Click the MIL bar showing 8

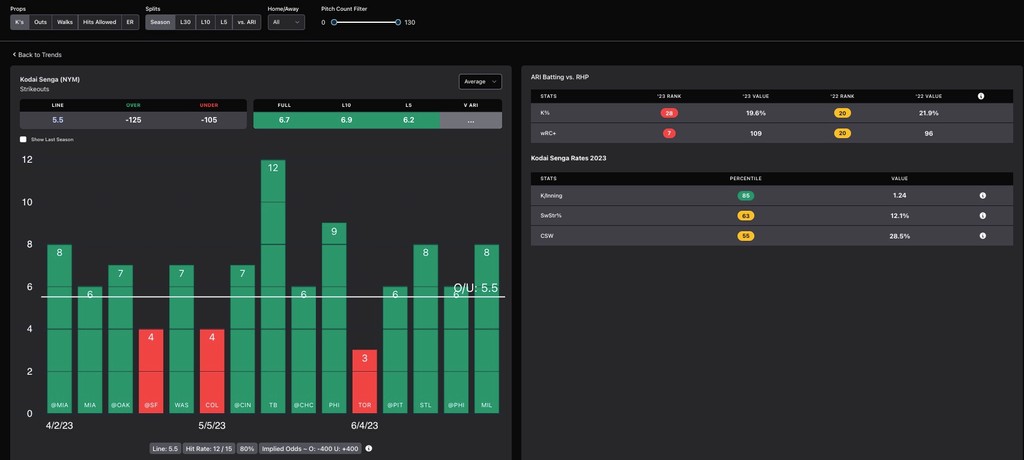pyautogui.click(x=487, y=329)
